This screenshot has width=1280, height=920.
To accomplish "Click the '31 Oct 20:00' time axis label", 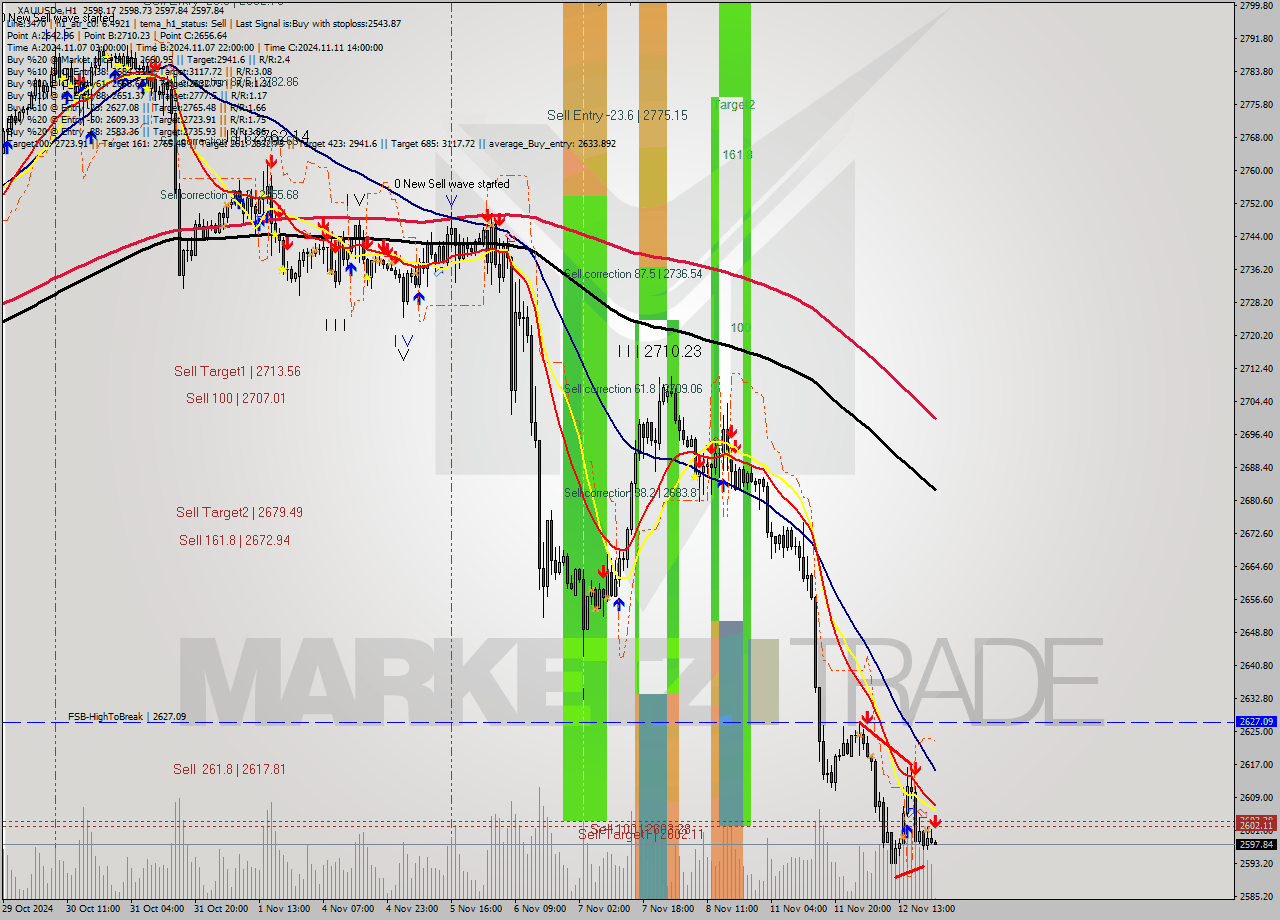I will click(x=222, y=909).
